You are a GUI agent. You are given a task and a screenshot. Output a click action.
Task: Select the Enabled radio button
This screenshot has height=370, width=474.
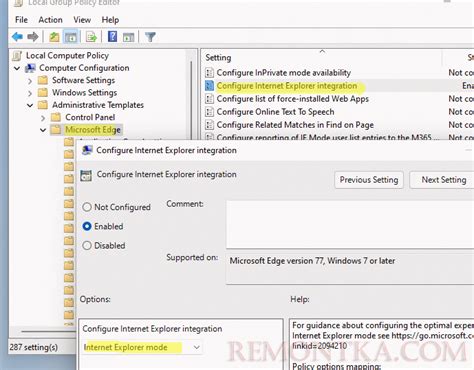pos(87,226)
